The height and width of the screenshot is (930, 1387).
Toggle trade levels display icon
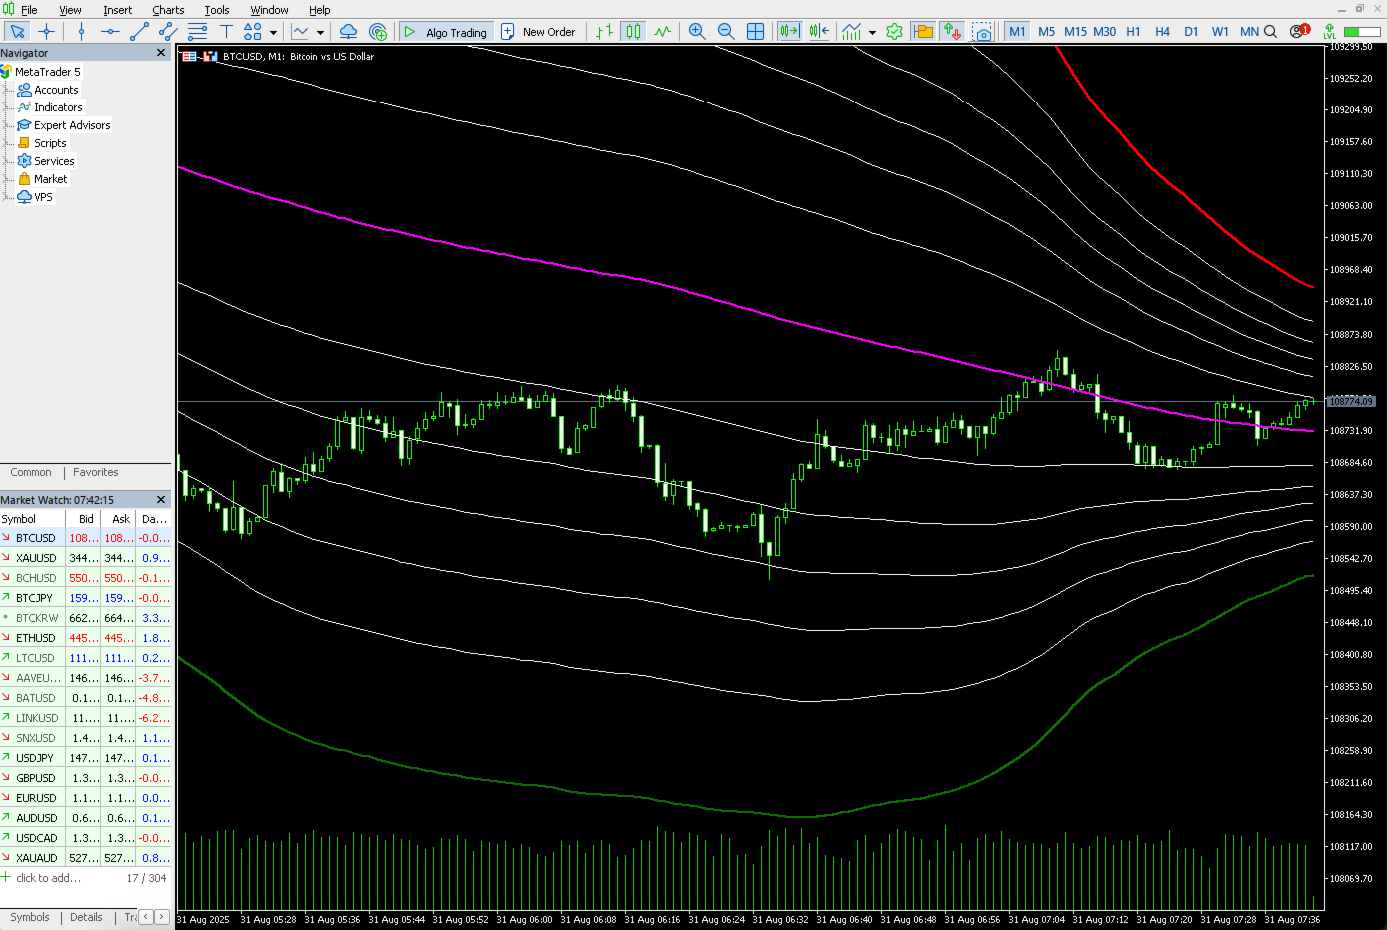click(952, 32)
